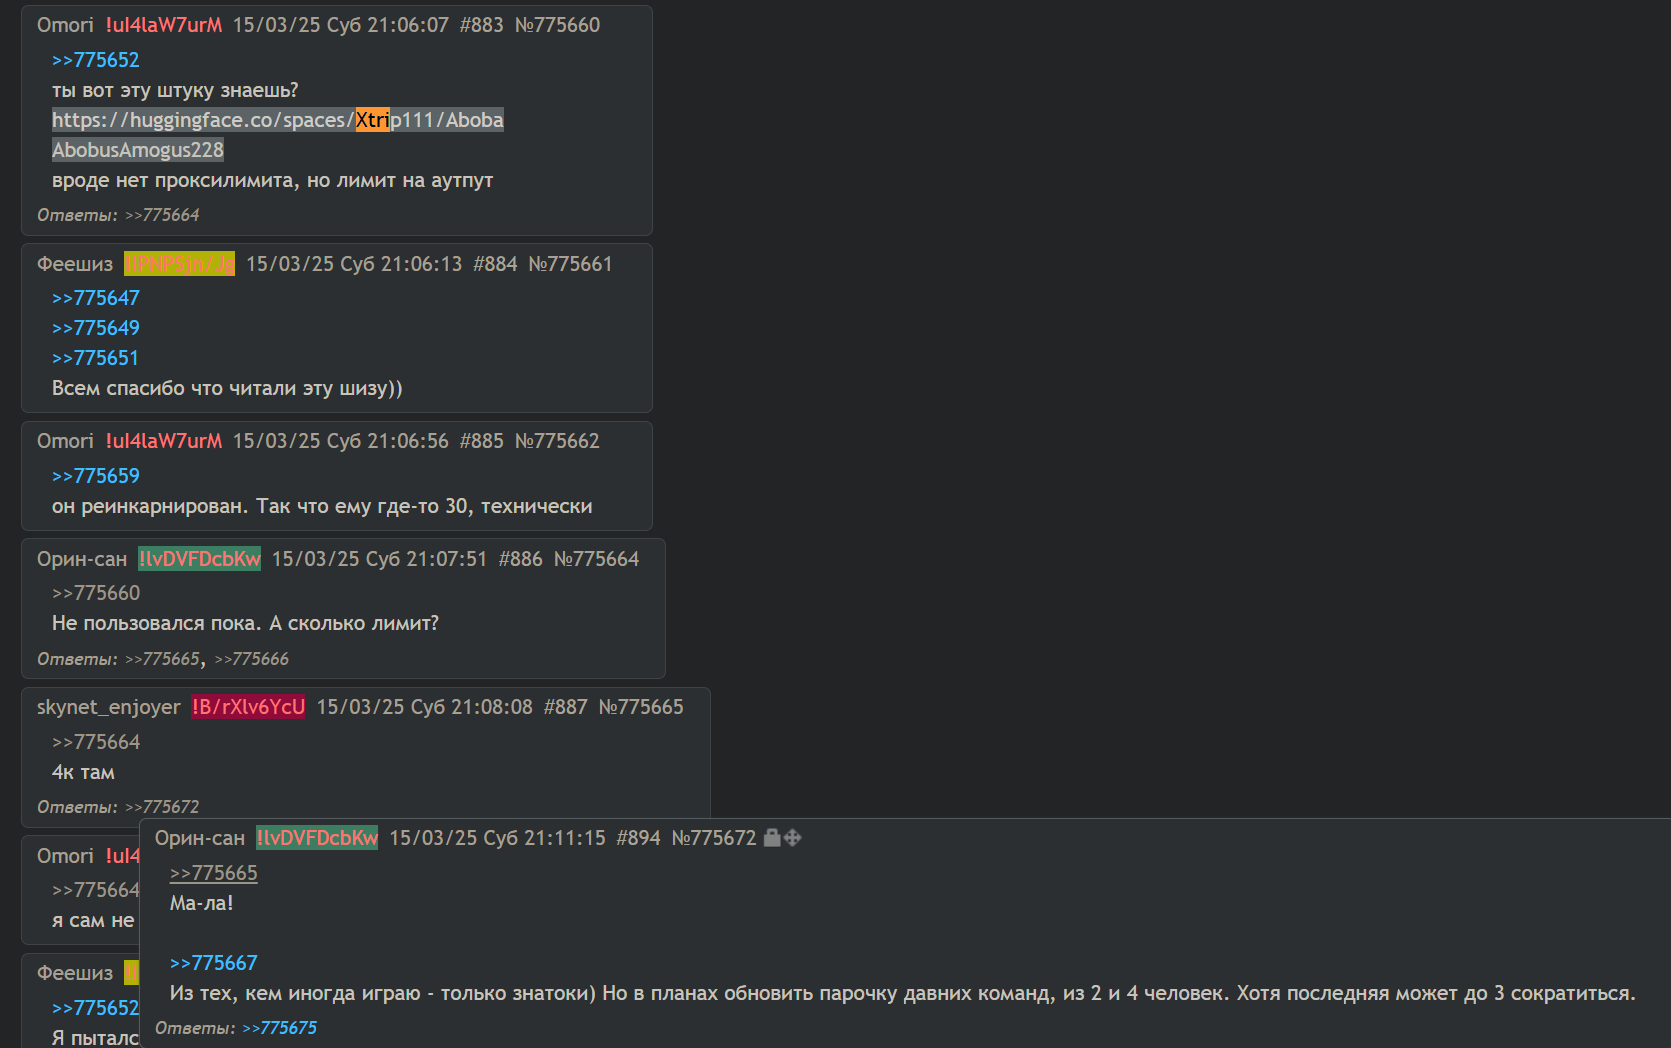Click the AbobusAmogus228 highlighted text
1671x1048 pixels.
138,150
